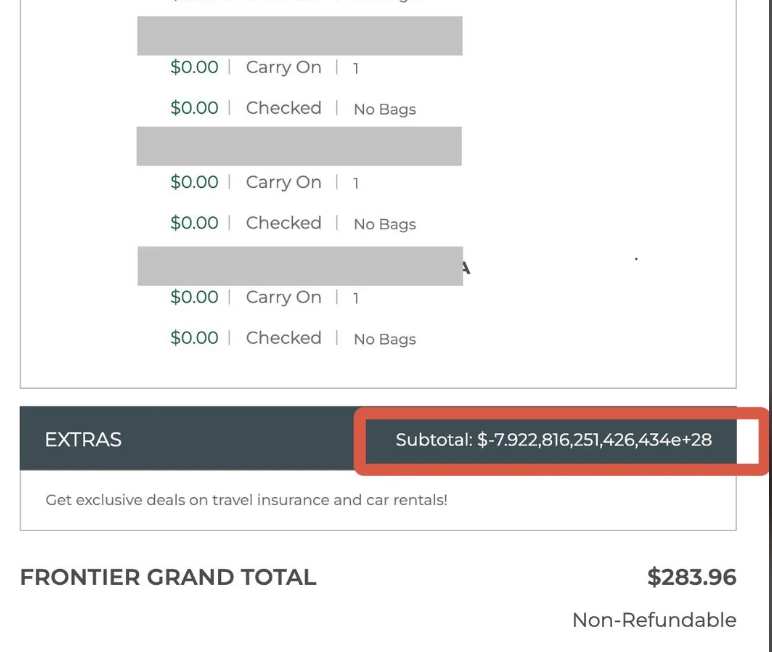This screenshot has height=652, width=772.
Task: Click the Non-Refundable label
Action: tap(654, 620)
